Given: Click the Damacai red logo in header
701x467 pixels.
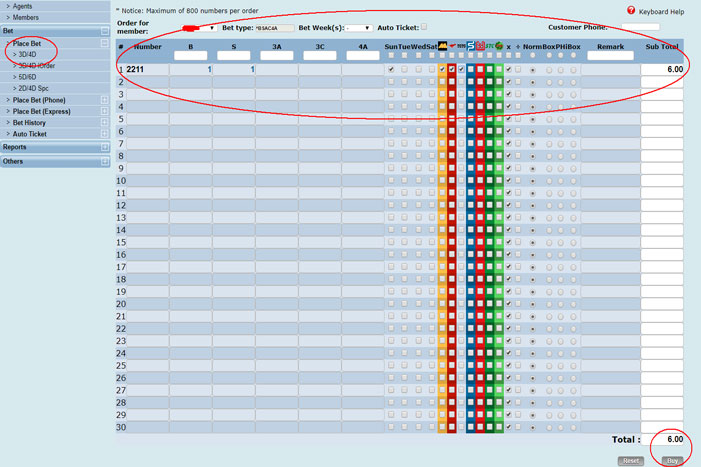Looking at the screenshot, I should (452, 46).
